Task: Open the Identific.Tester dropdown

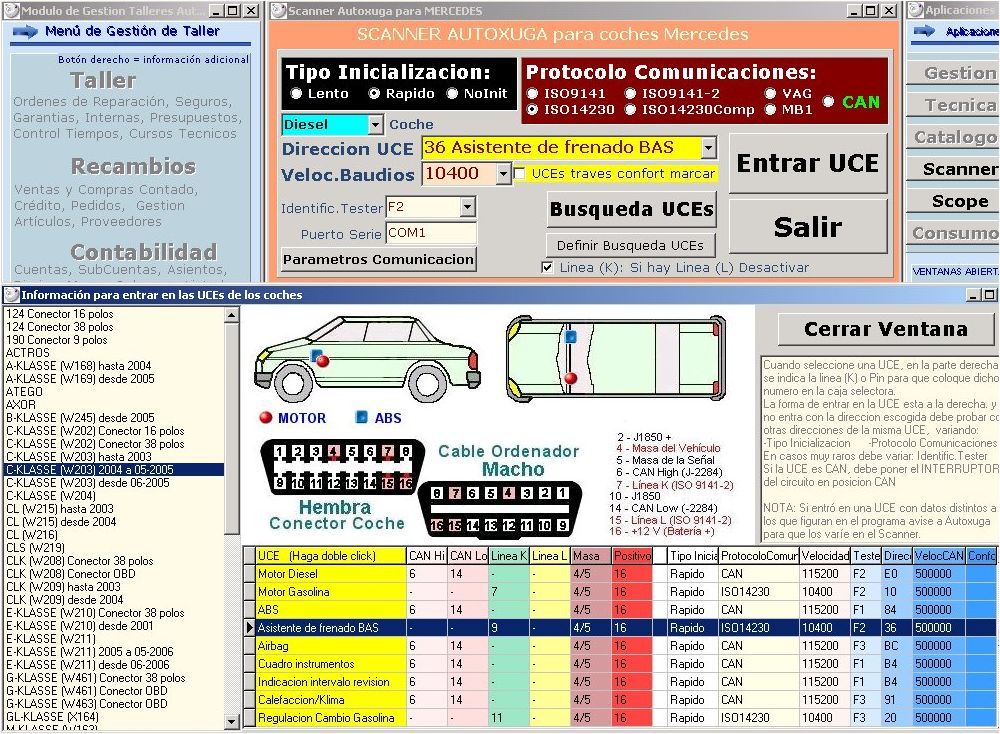Action: click(x=467, y=207)
